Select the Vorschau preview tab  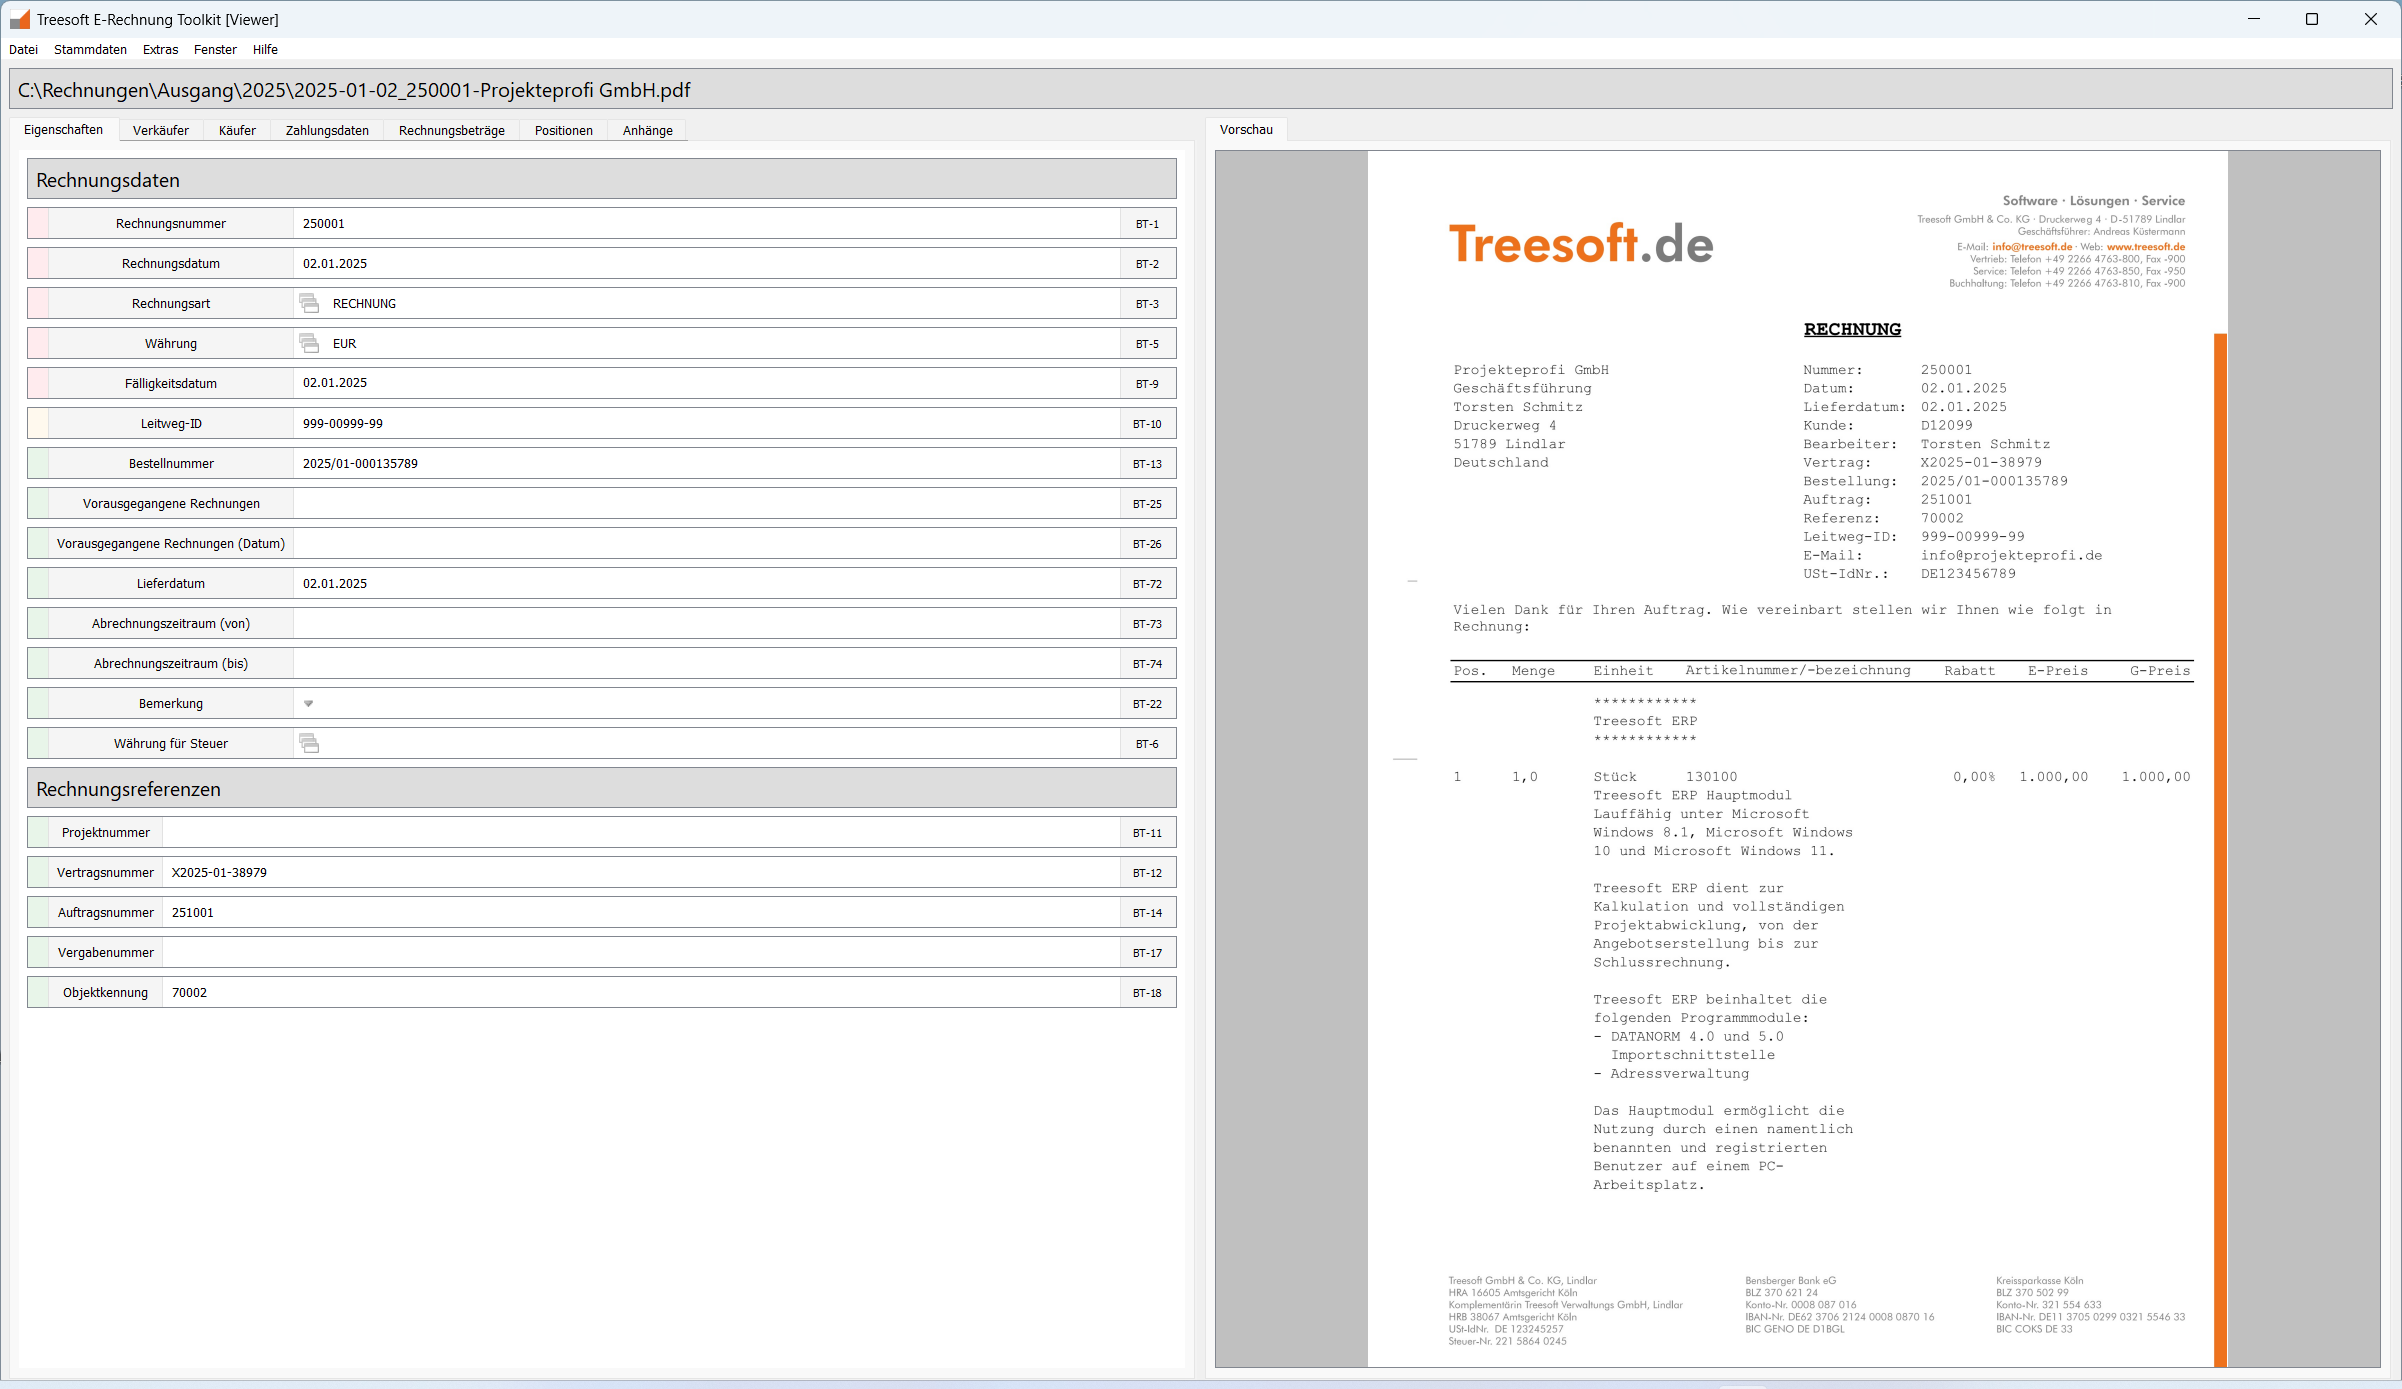click(1246, 130)
